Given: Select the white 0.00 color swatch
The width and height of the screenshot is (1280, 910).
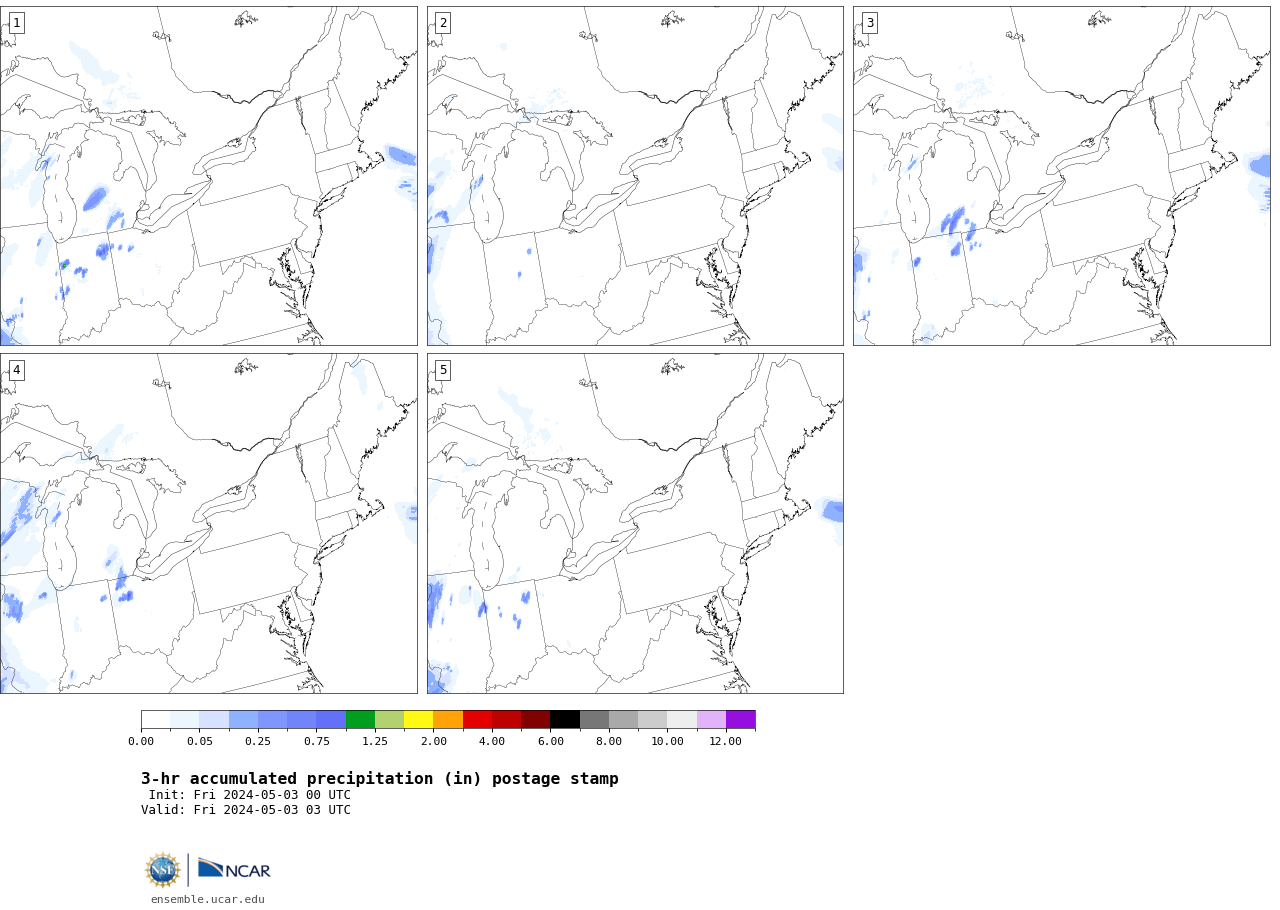Looking at the screenshot, I should click(x=156, y=720).
